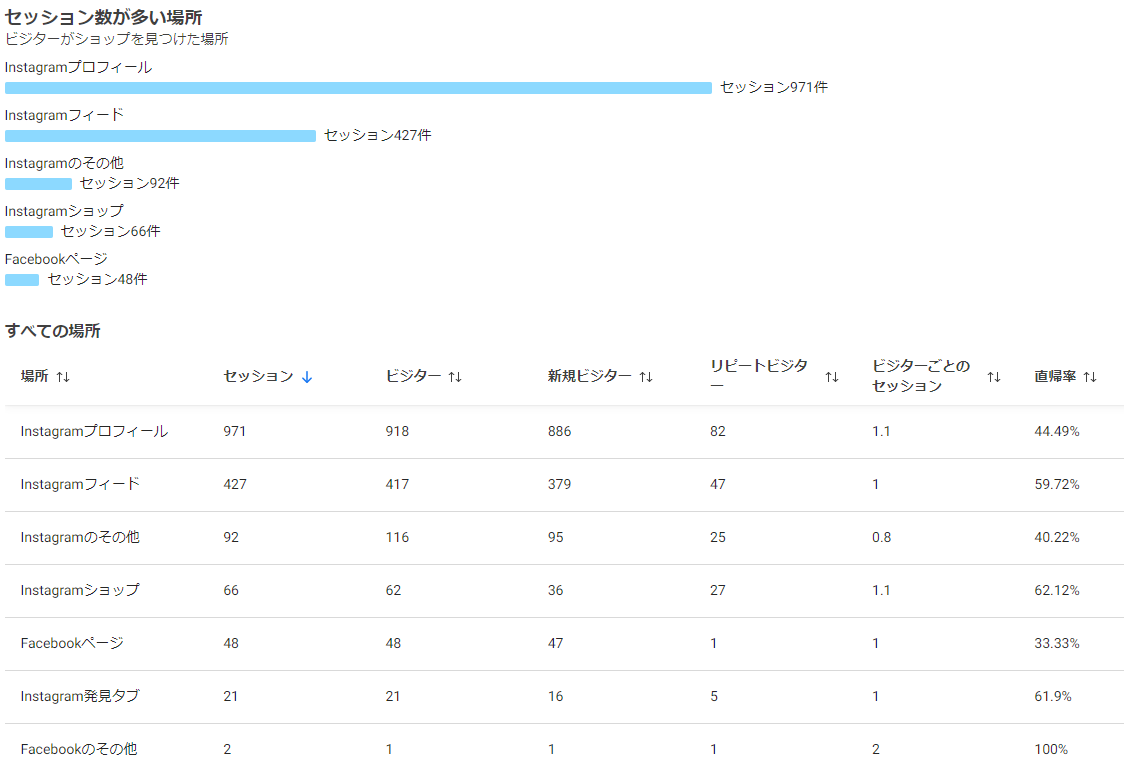Click bounce rate 61.9% in Instagram発見タブ row

[x=1053, y=696]
